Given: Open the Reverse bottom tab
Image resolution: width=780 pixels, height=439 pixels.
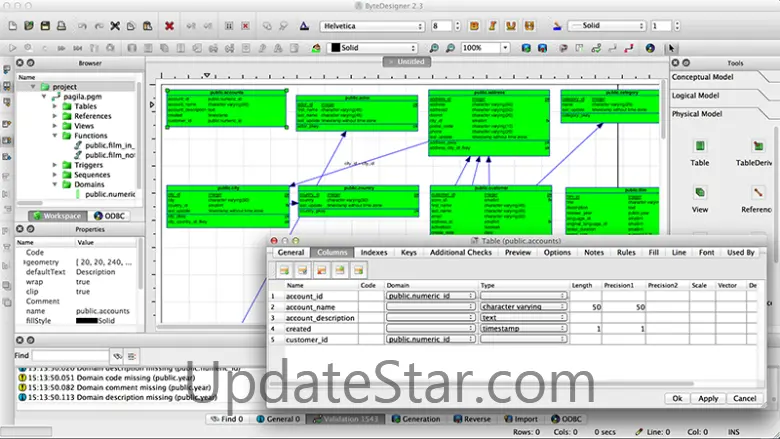Looking at the screenshot, I should coord(472,419).
